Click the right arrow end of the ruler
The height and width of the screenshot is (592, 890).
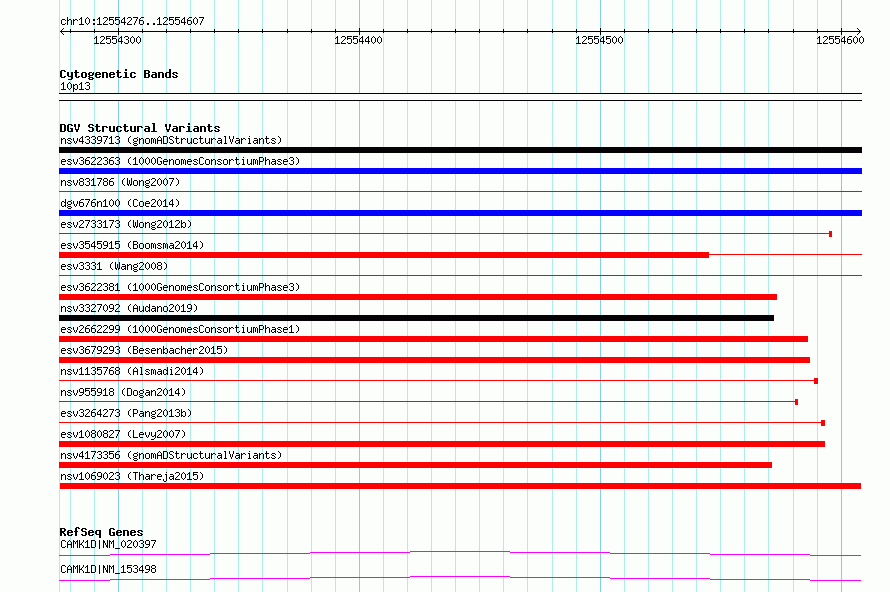point(858,31)
